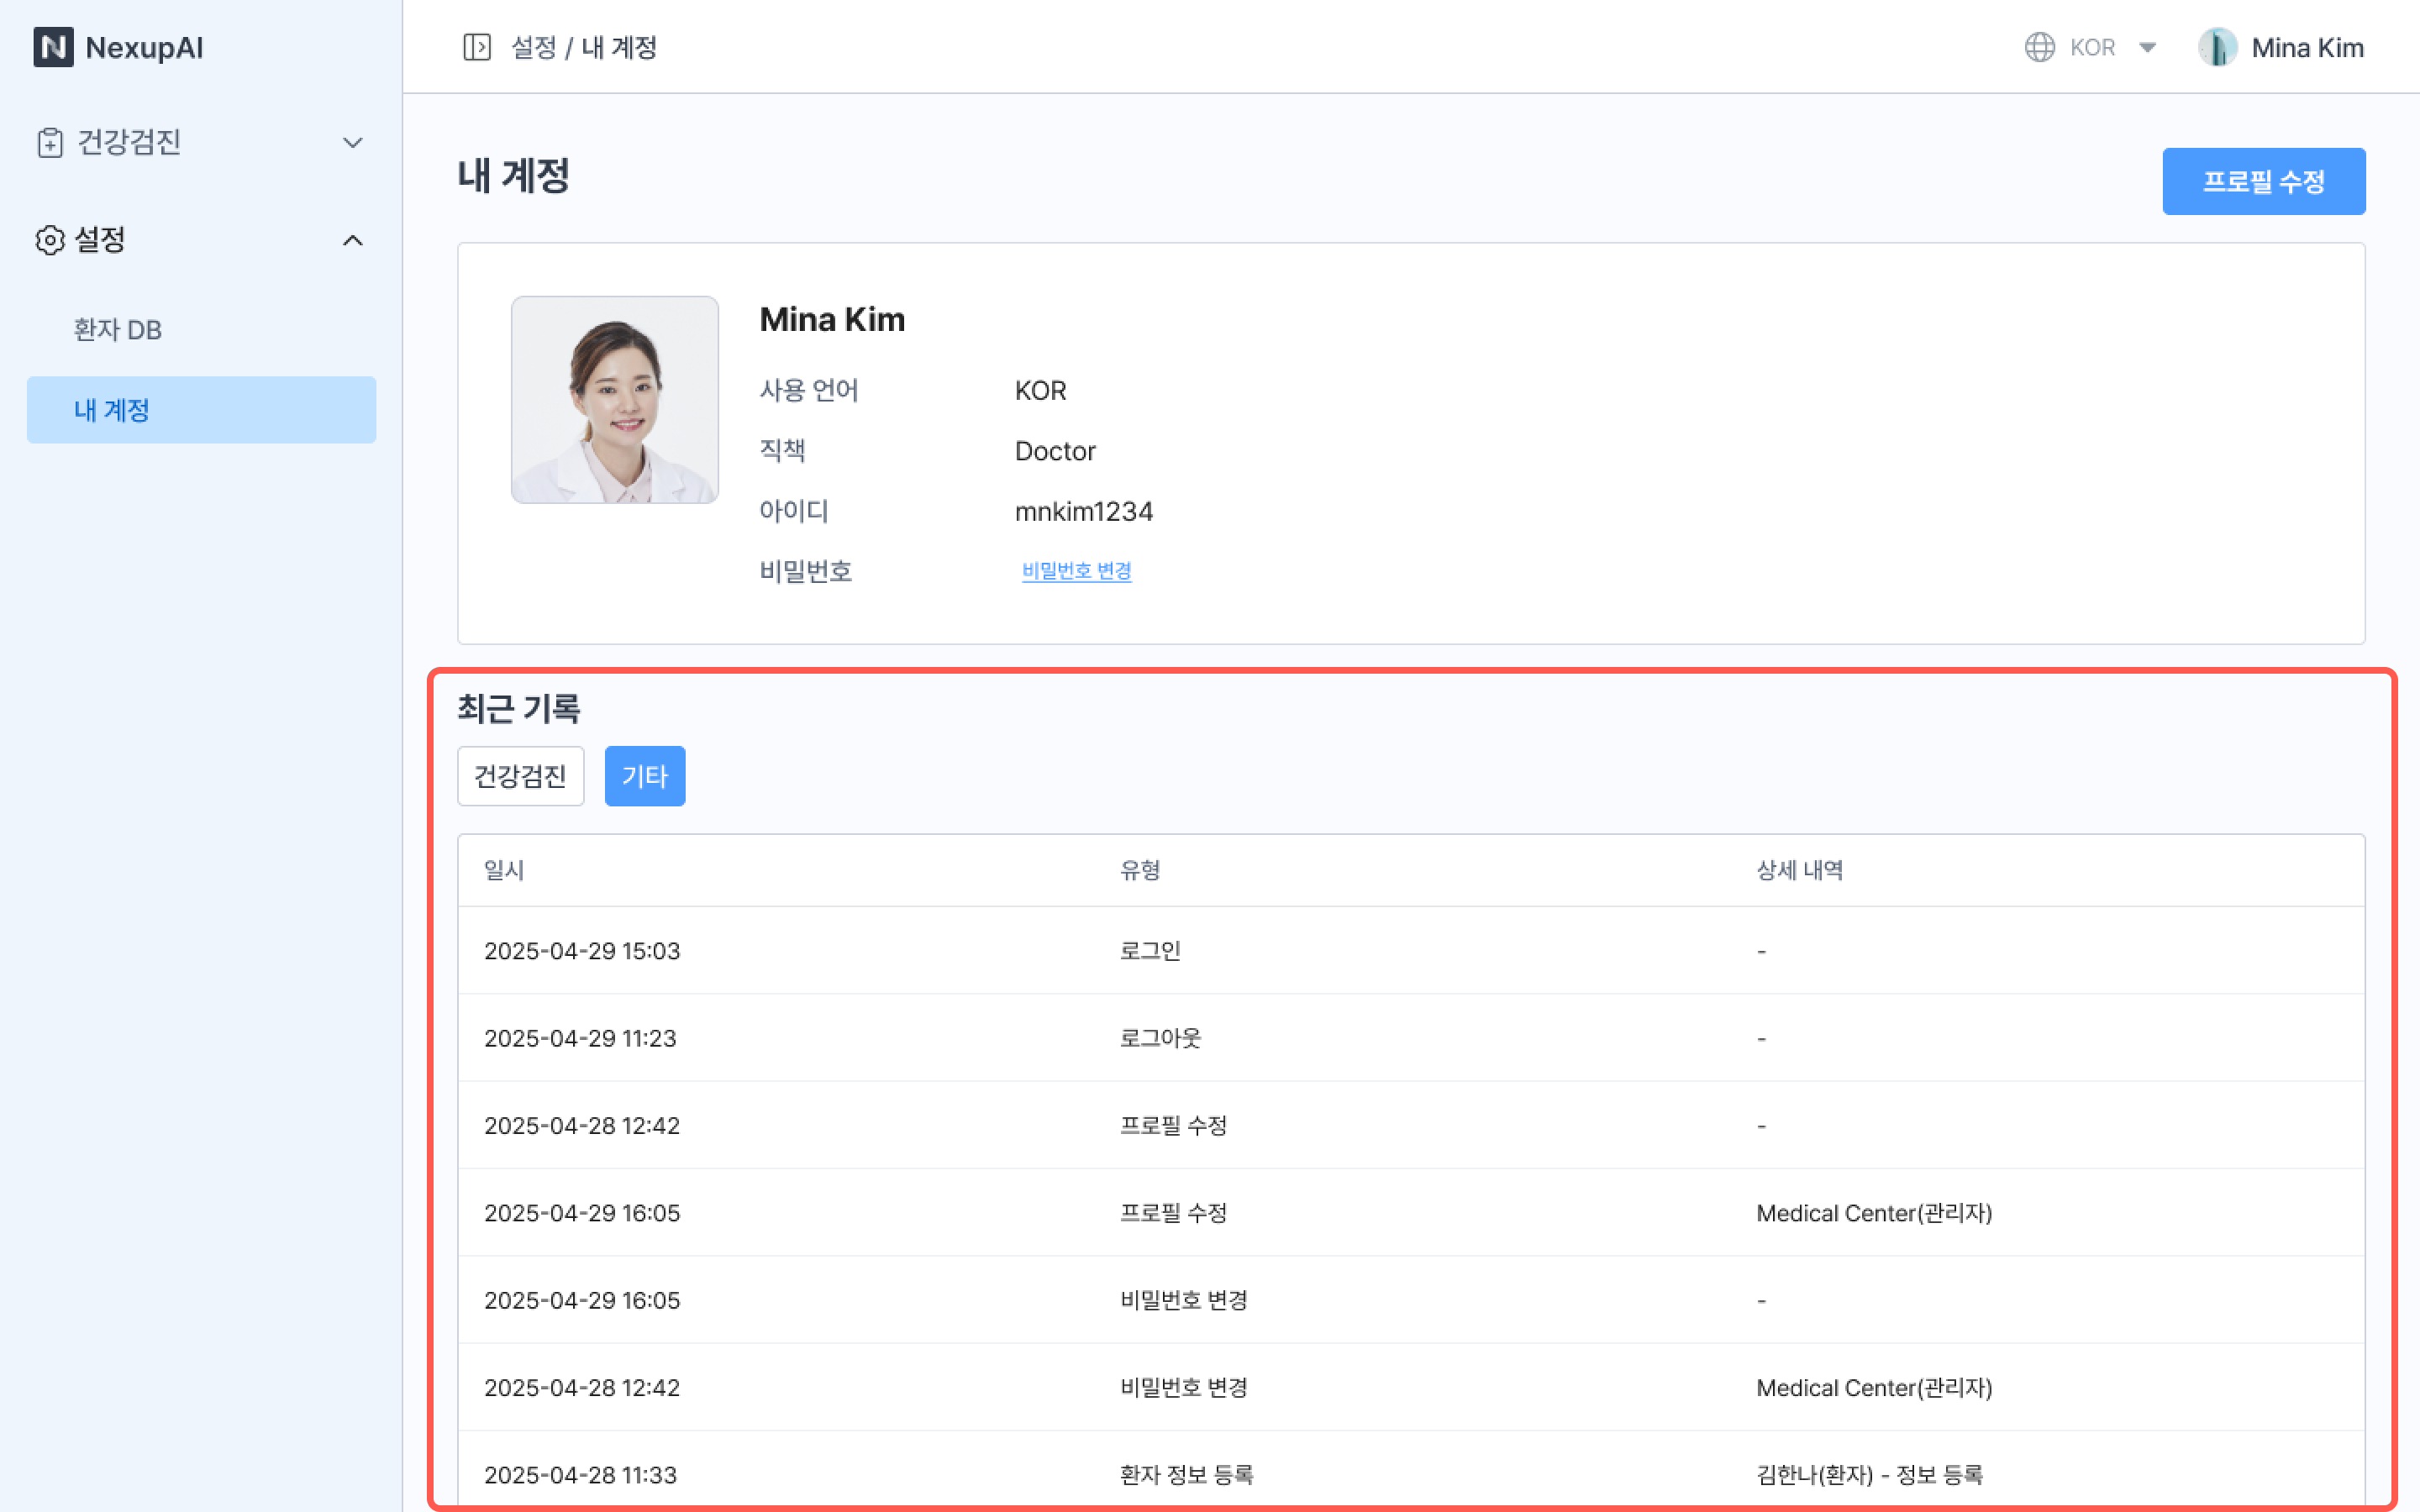Click the 설정 gear icon
2420x1512 pixels.
tap(50, 240)
